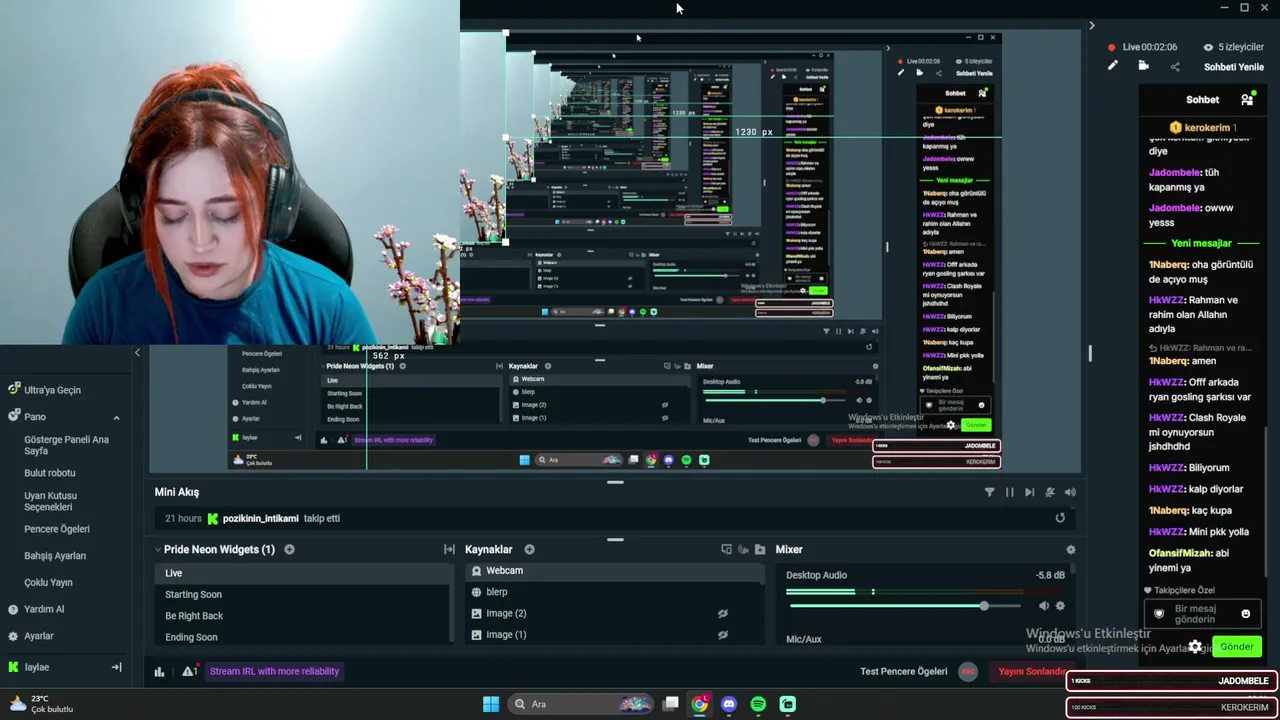
Task: Toggle alert muting in Mini Akış header
Action: pyautogui.click(x=1050, y=492)
